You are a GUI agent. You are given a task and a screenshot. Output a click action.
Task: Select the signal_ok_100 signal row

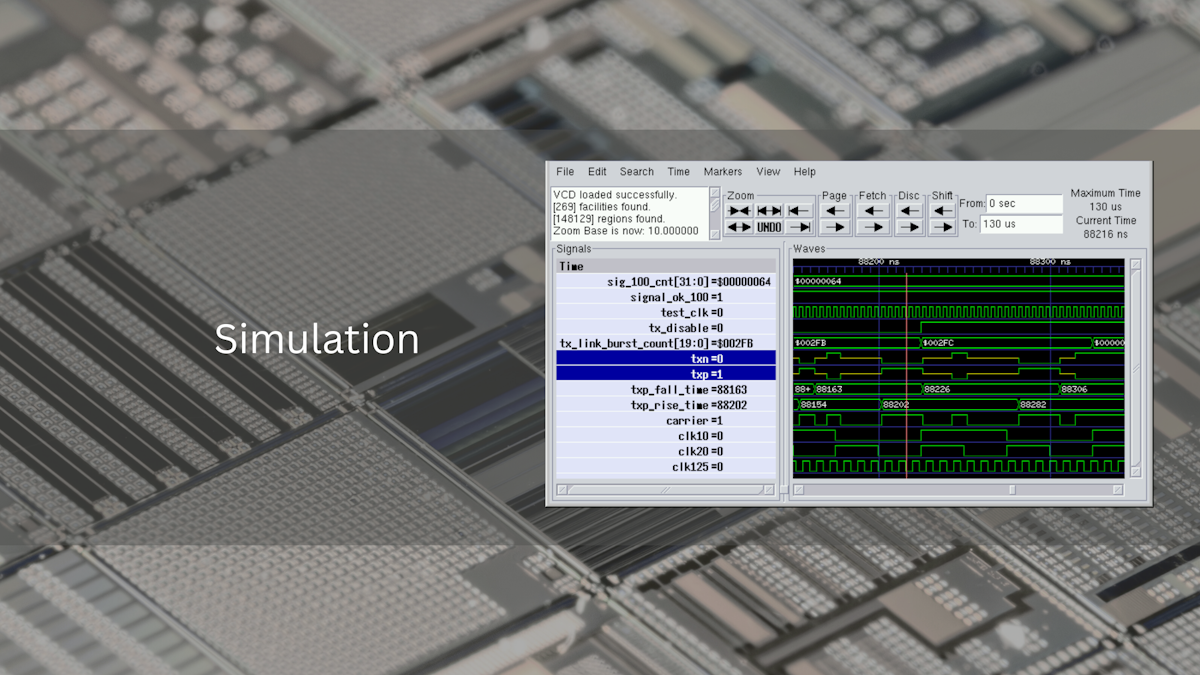(x=666, y=297)
